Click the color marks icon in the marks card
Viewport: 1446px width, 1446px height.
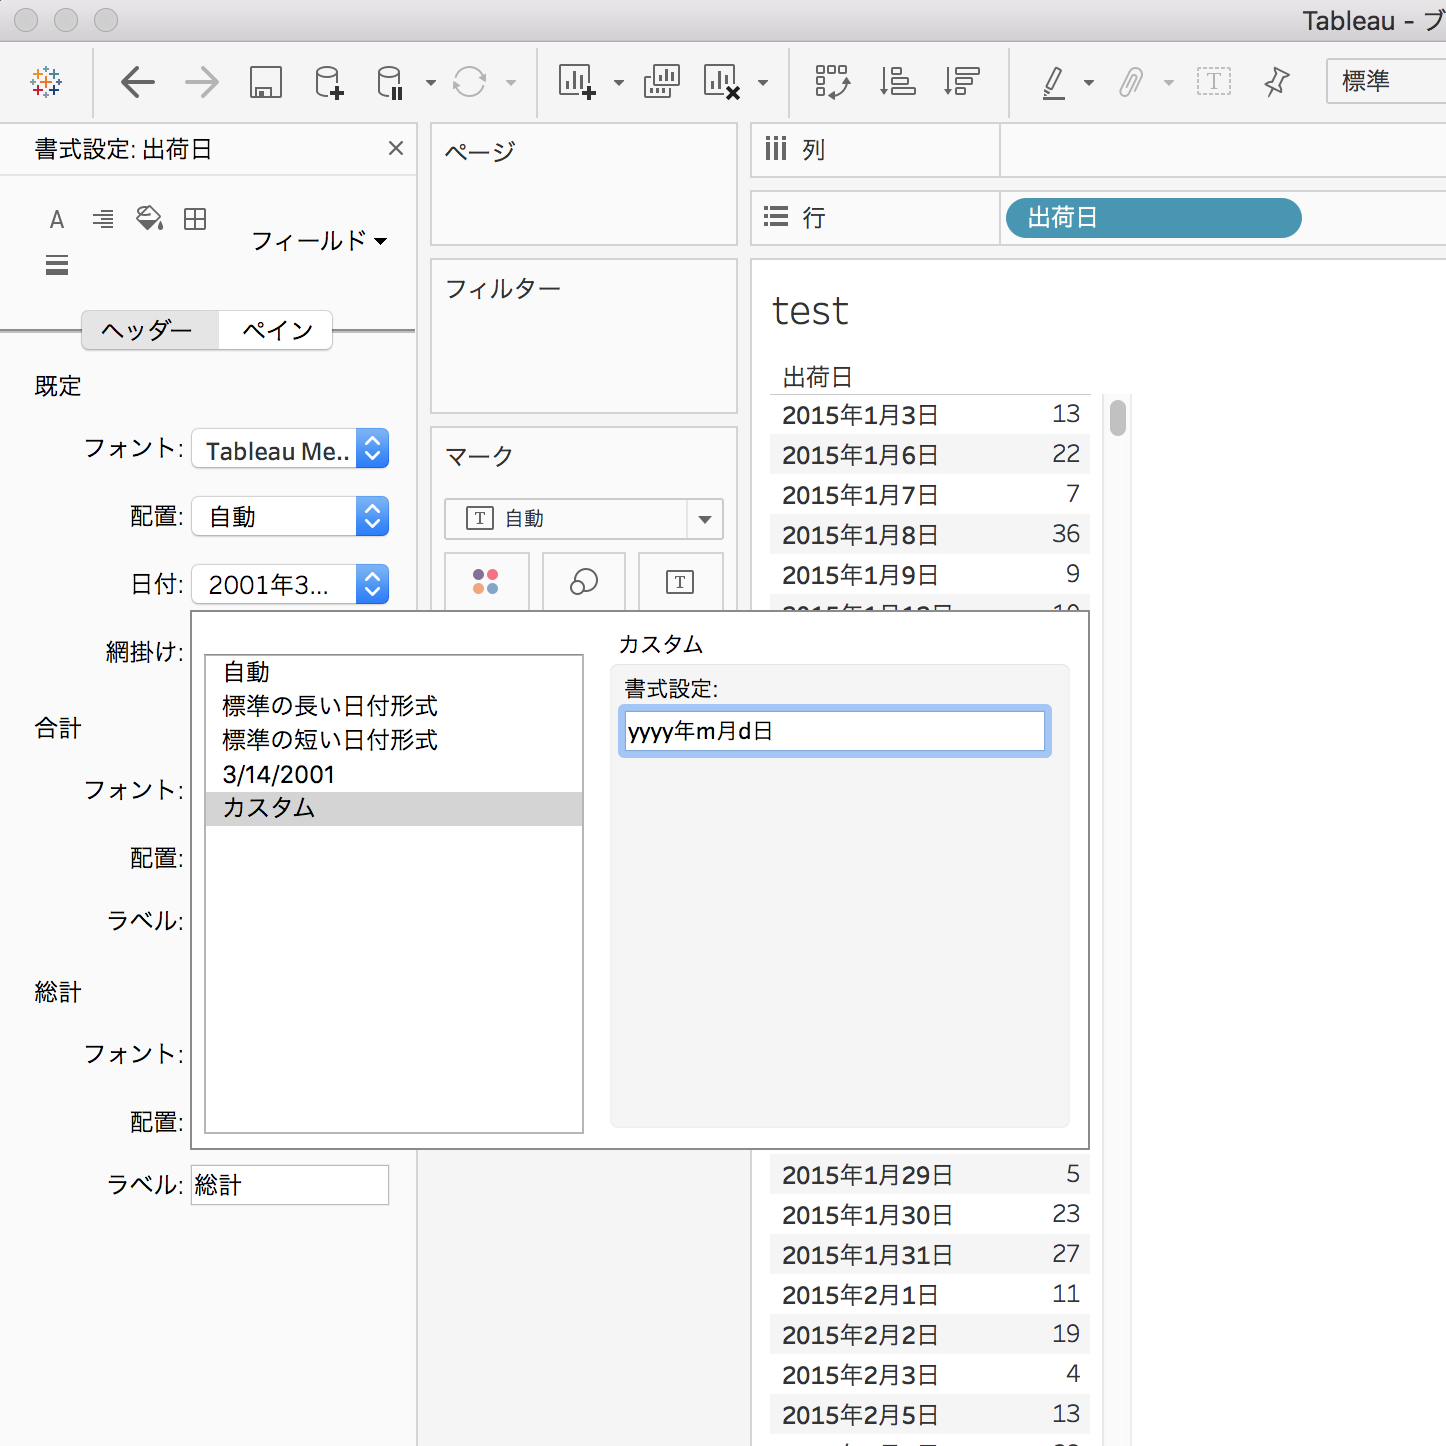click(487, 581)
